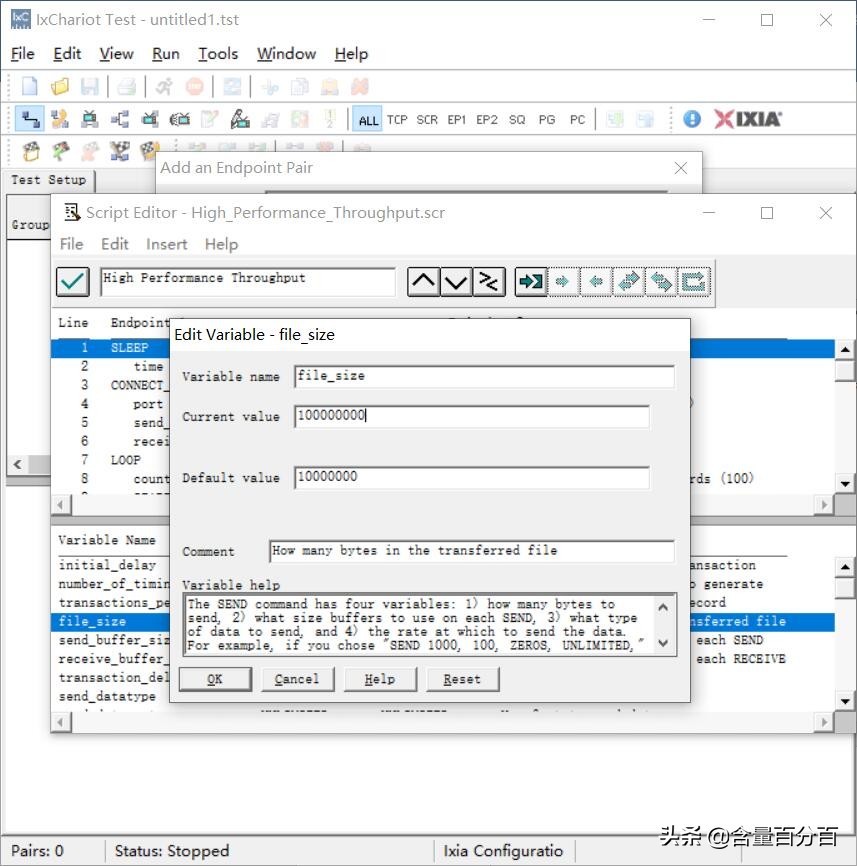Toggle the EP1 filter button
The image size is (857, 866).
[x=457, y=120]
